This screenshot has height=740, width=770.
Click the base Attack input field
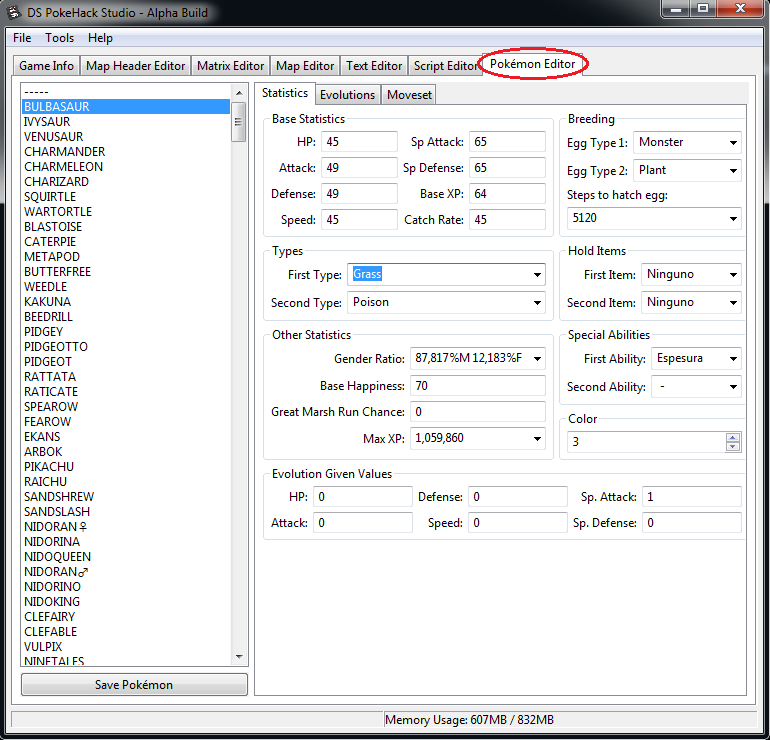click(359, 167)
